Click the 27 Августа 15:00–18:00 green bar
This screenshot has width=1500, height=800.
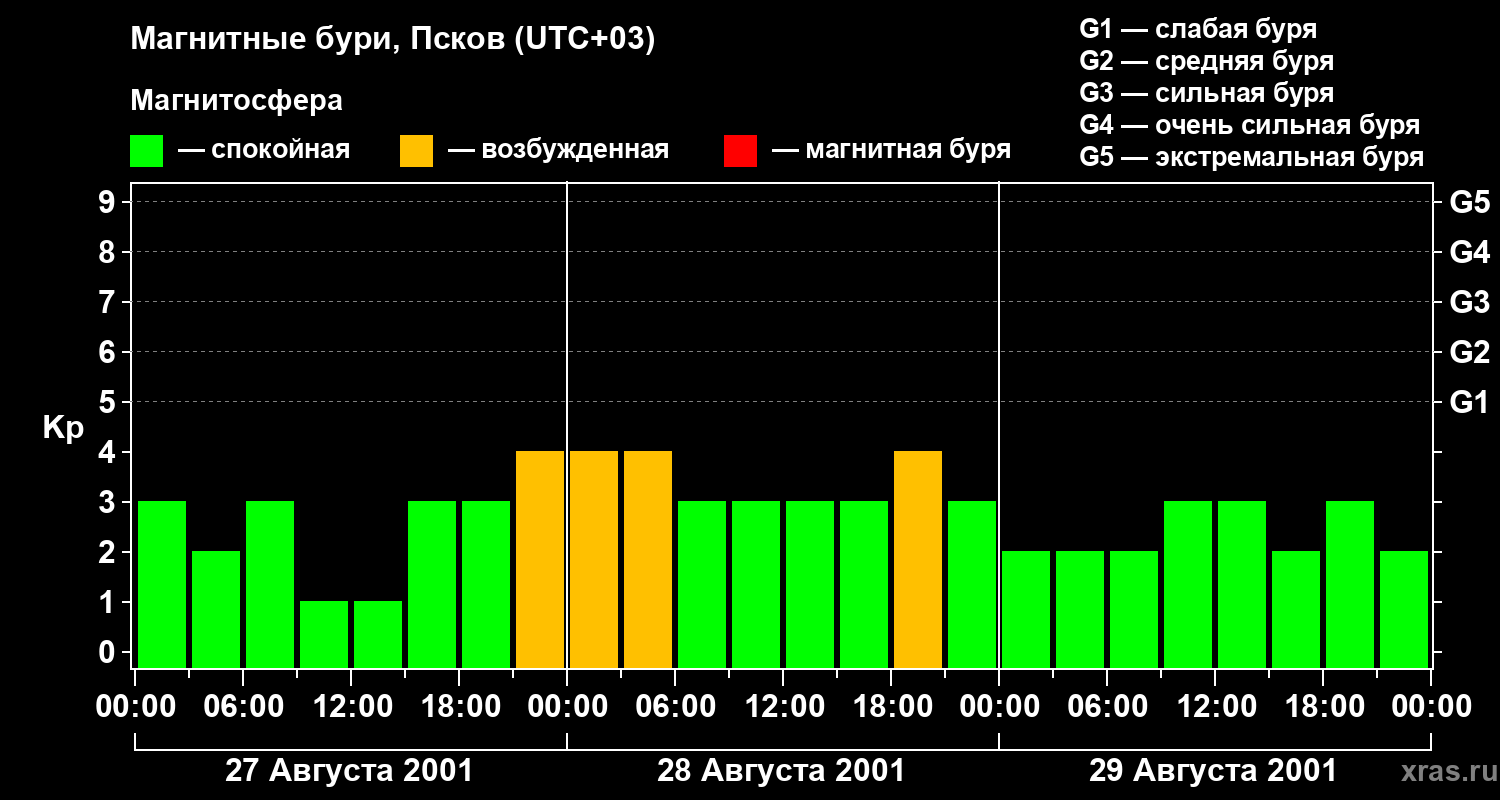point(432,585)
